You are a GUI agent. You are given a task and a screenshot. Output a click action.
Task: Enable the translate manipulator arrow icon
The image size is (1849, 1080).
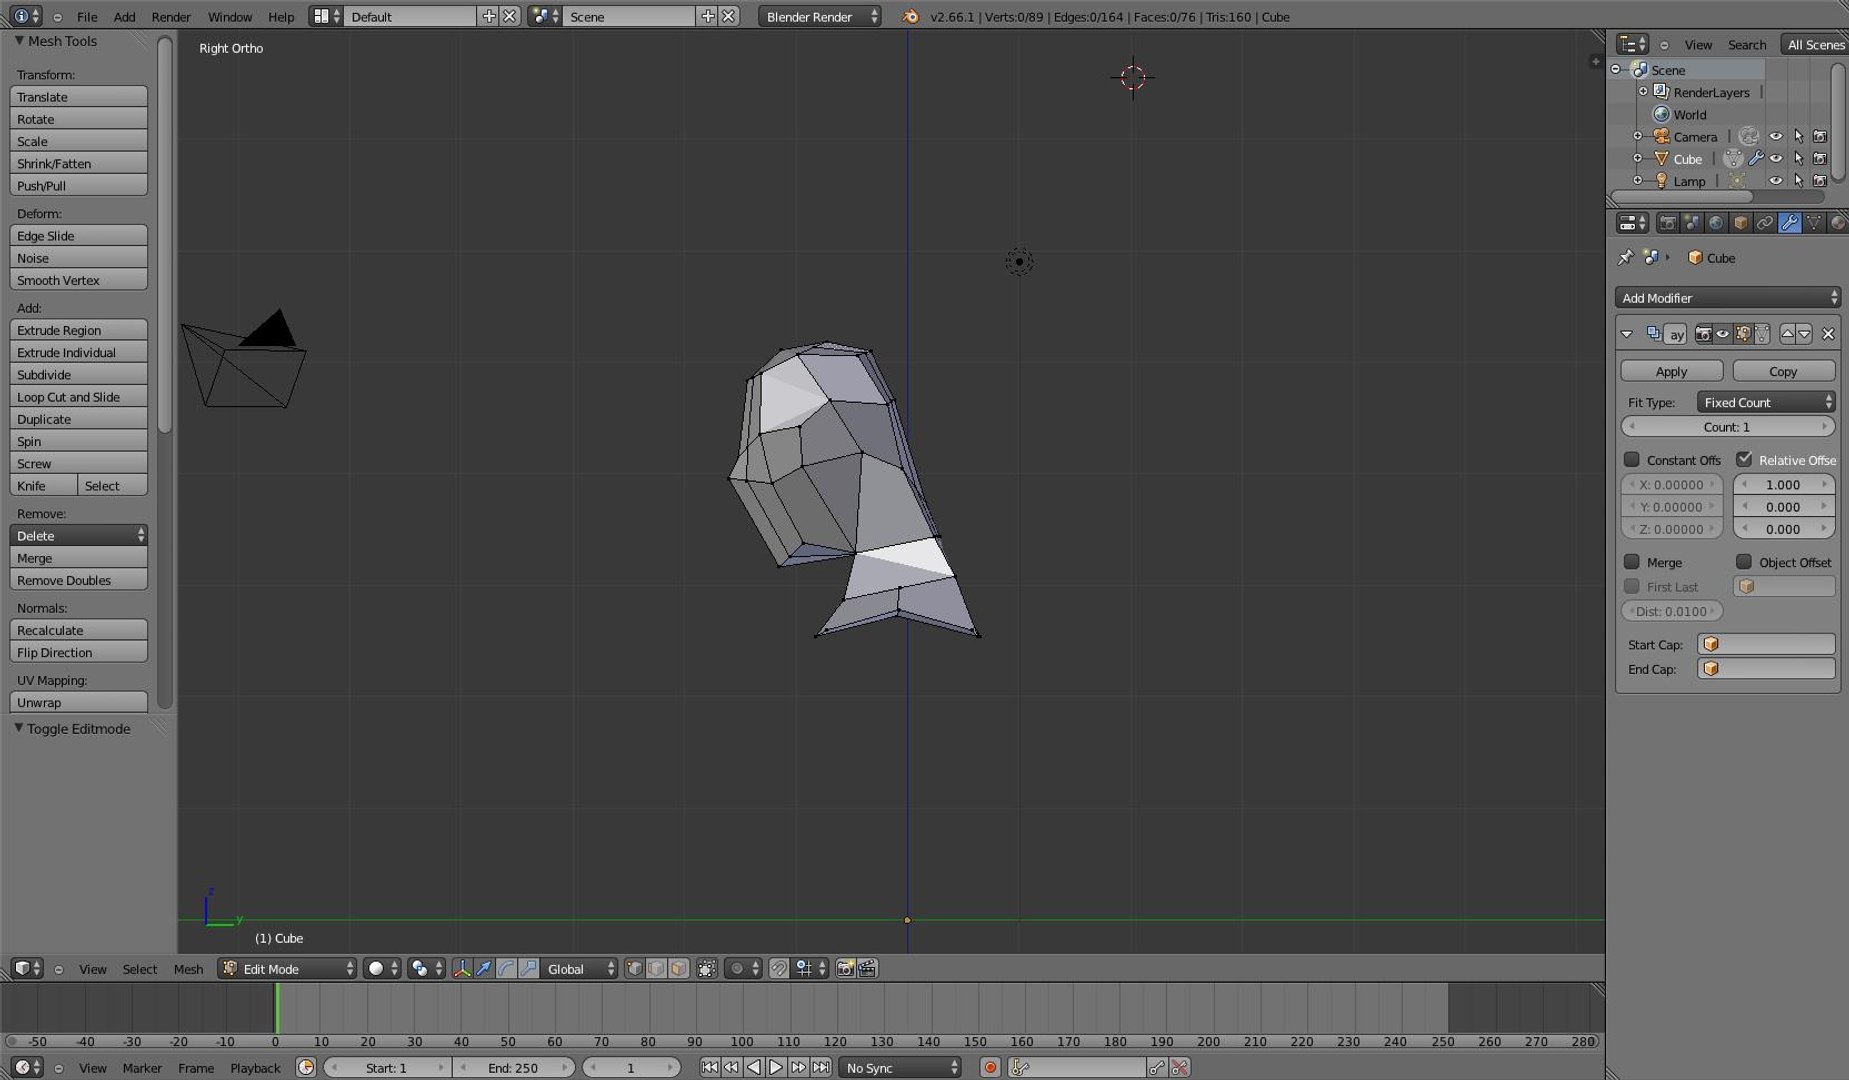click(x=484, y=968)
